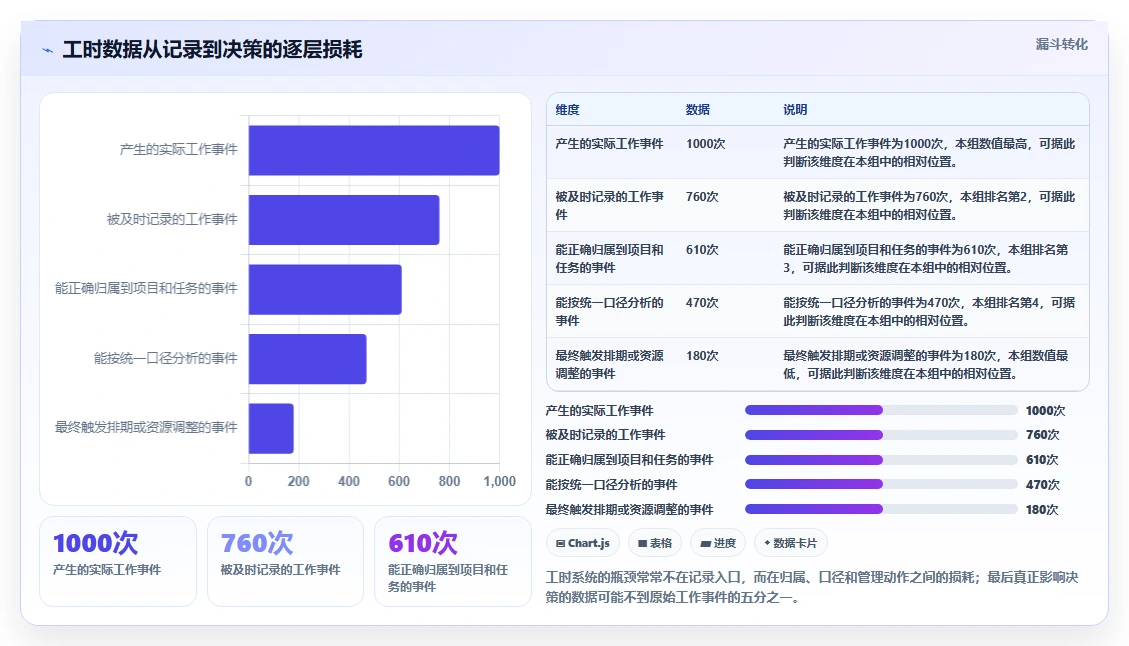This screenshot has width=1129, height=646.
Task: Click the progress bar showing 470次
Action: tap(881, 485)
